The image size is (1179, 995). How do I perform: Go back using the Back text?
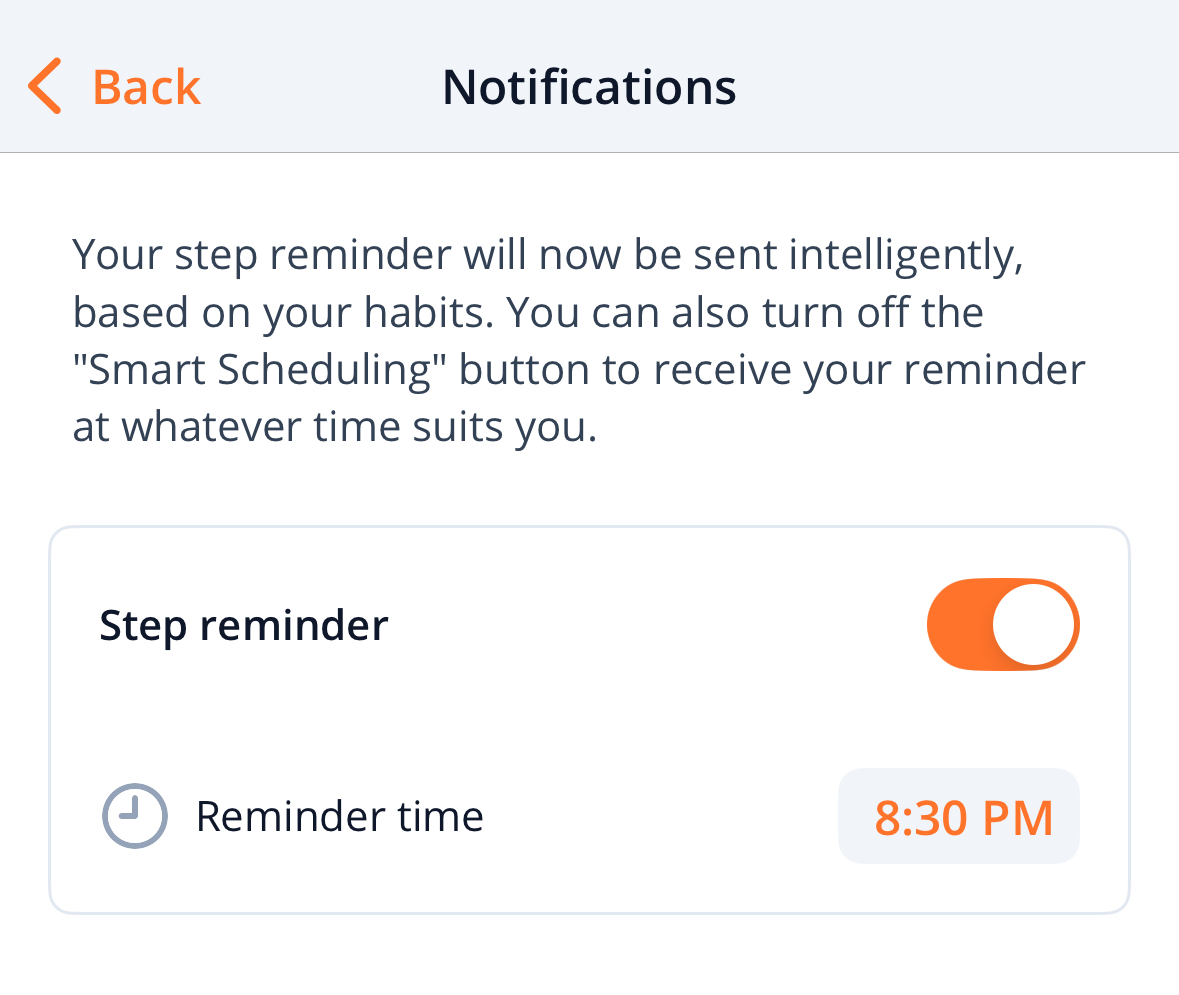click(x=146, y=87)
